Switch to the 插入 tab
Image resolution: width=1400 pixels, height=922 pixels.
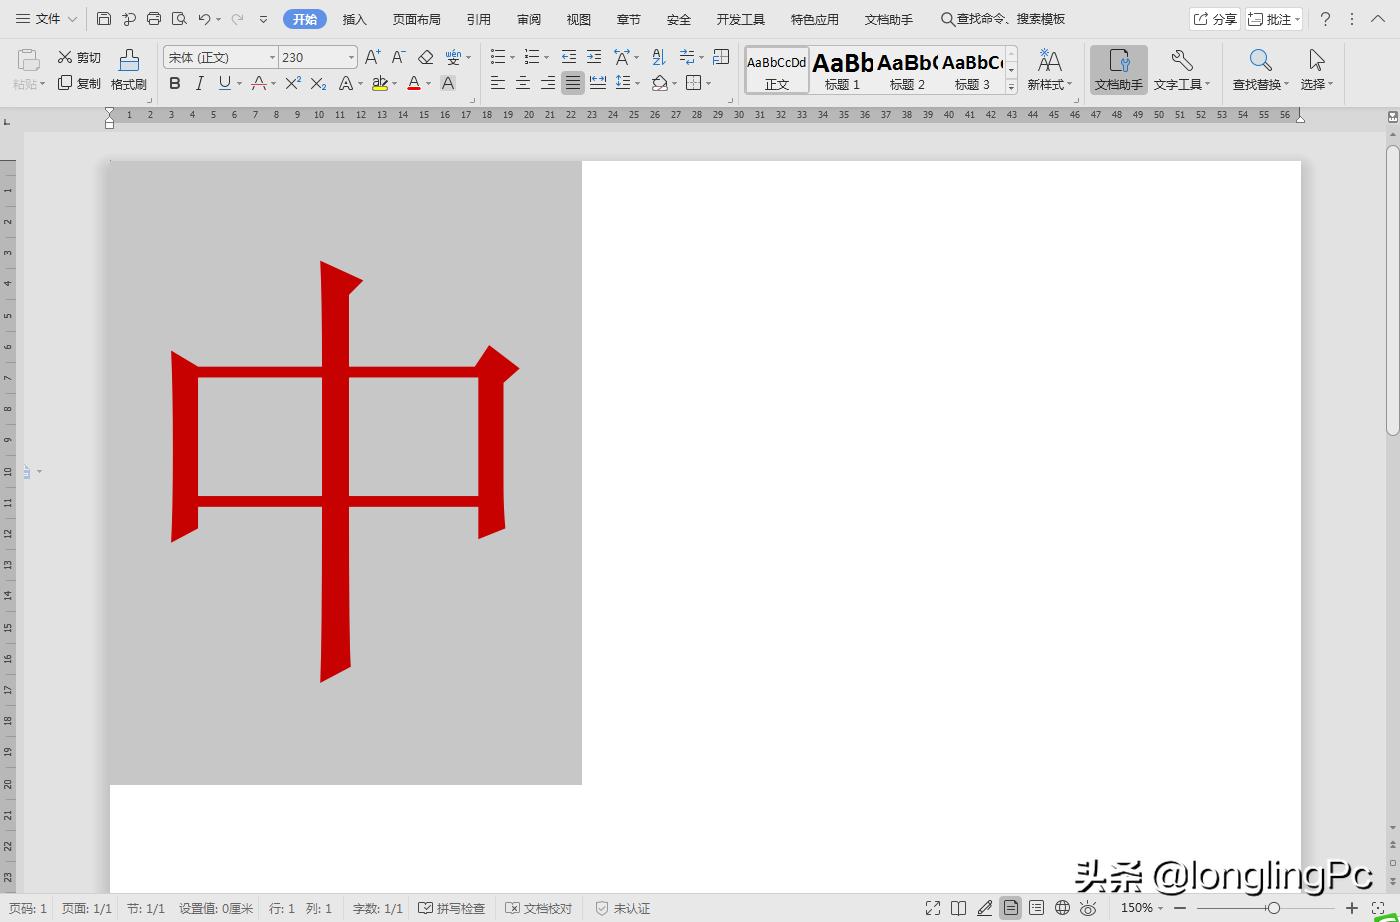pyautogui.click(x=355, y=19)
